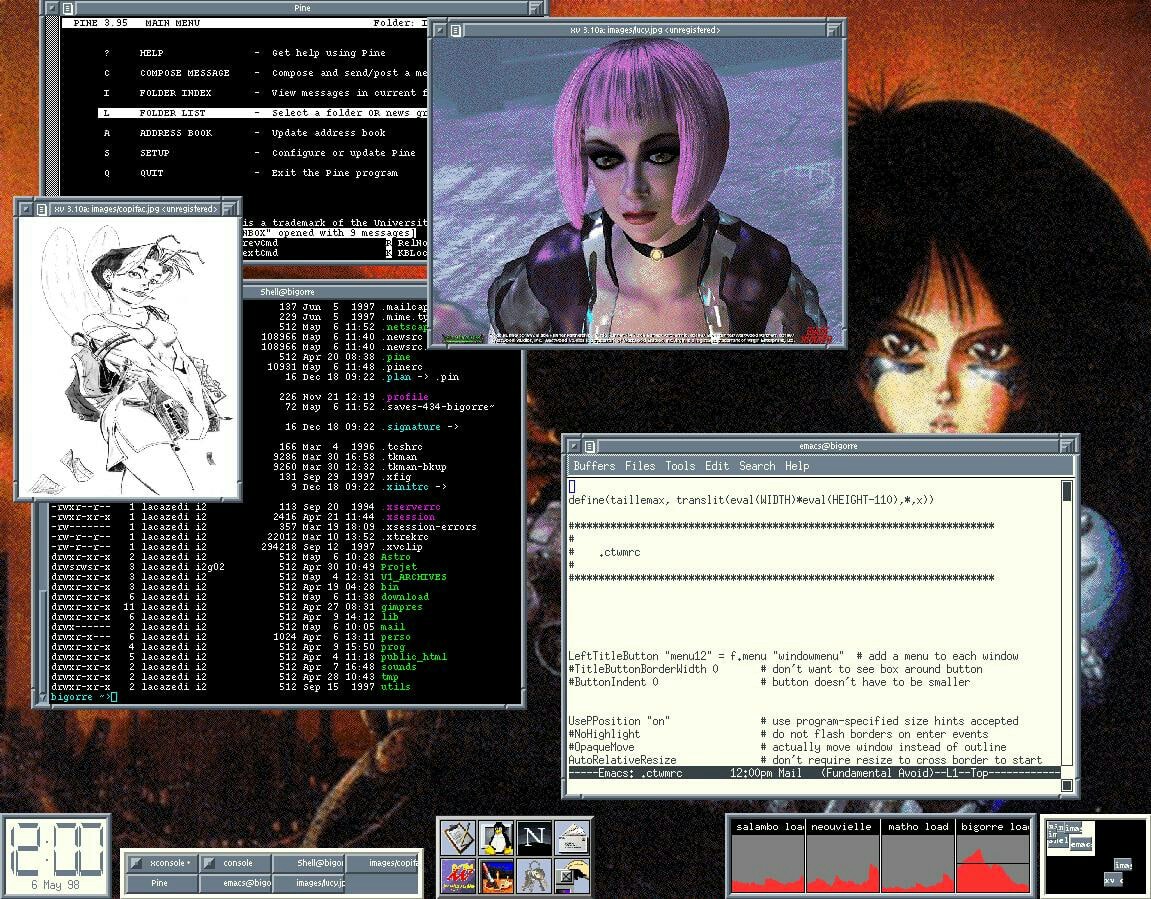Viewport: 1151px width, 899px height.
Task: Launch the colorful XV-style graphics icon
Action: pyautogui.click(x=459, y=876)
